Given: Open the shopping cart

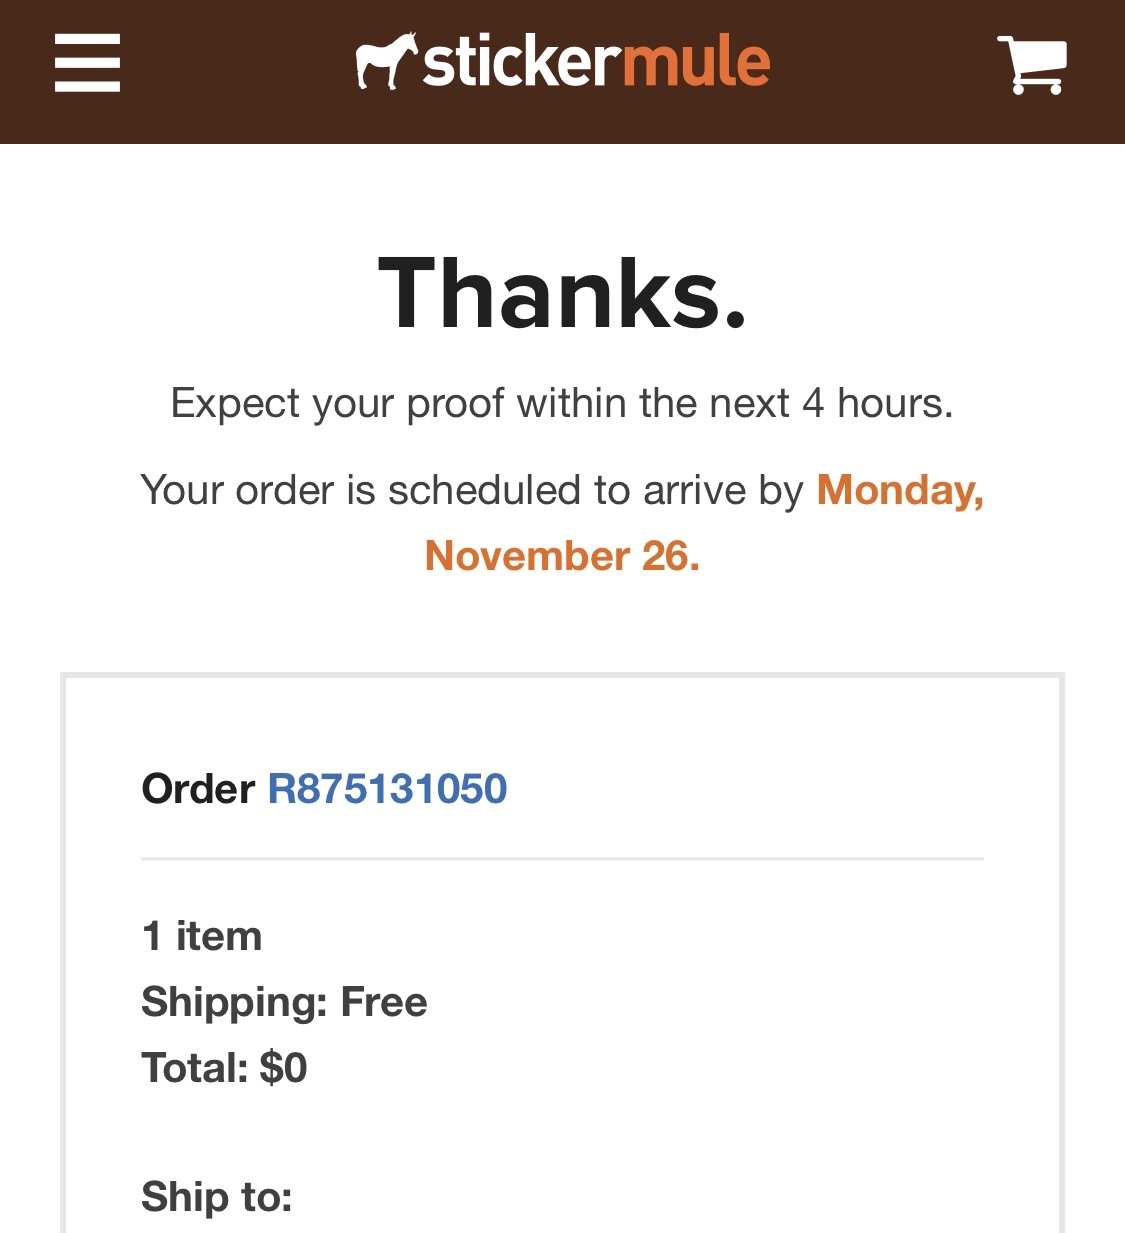Looking at the screenshot, I should click(1032, 65).
